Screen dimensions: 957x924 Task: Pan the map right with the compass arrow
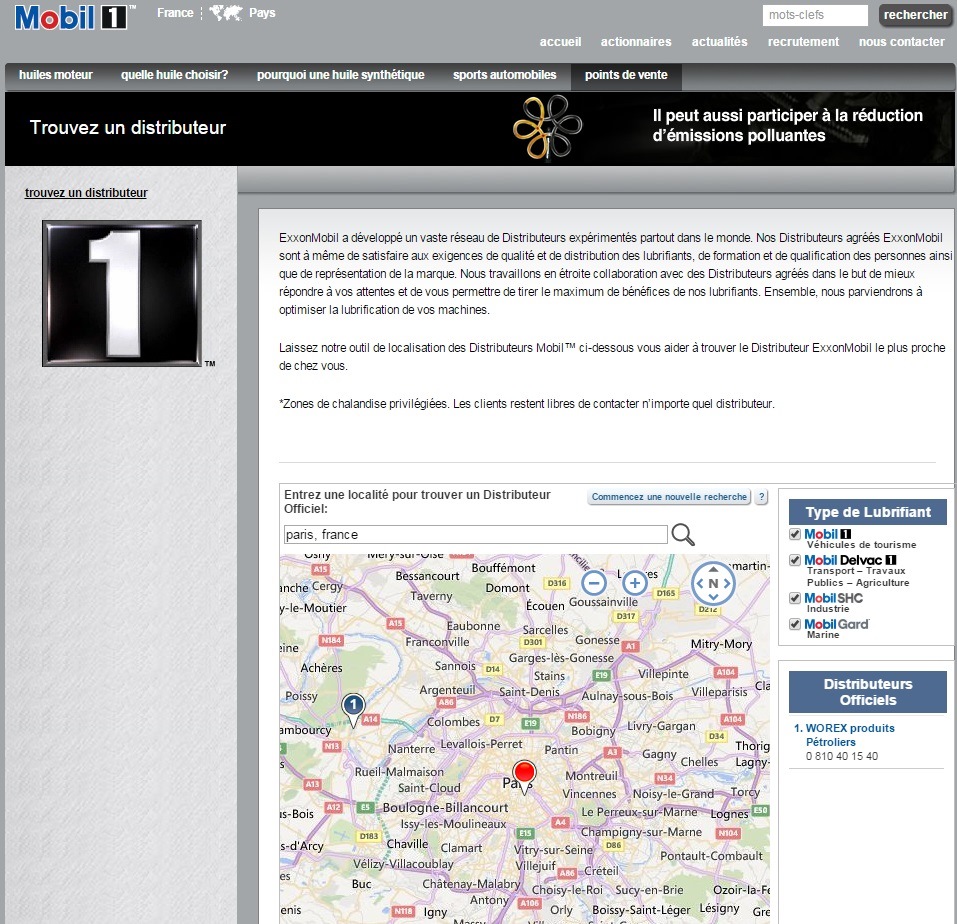point(727,583)
